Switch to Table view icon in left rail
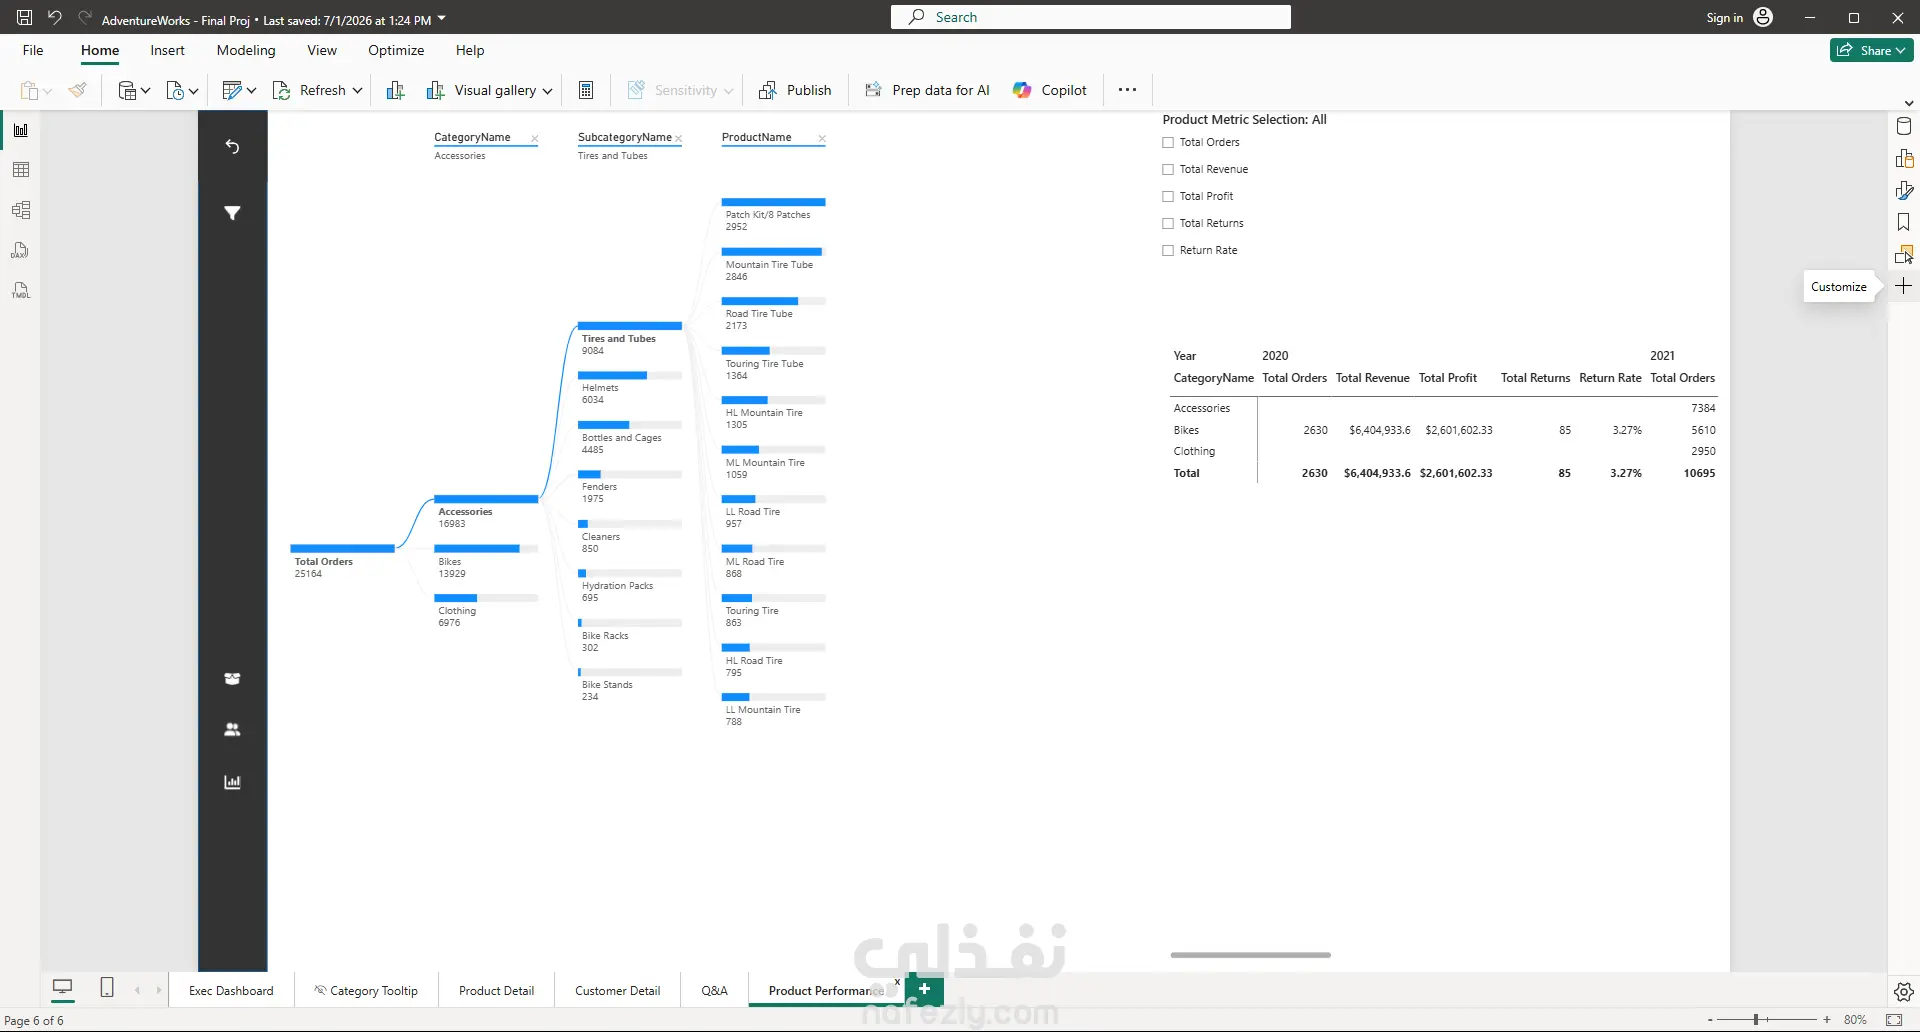This screenshot has width=1920, height=1032. tap(21, 170)
